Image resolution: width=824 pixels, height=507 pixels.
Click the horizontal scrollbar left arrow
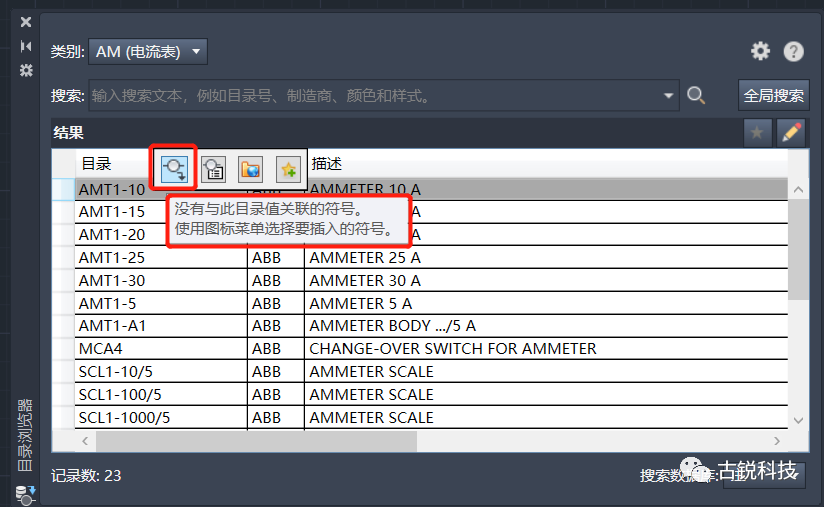[x=85, y=441]
